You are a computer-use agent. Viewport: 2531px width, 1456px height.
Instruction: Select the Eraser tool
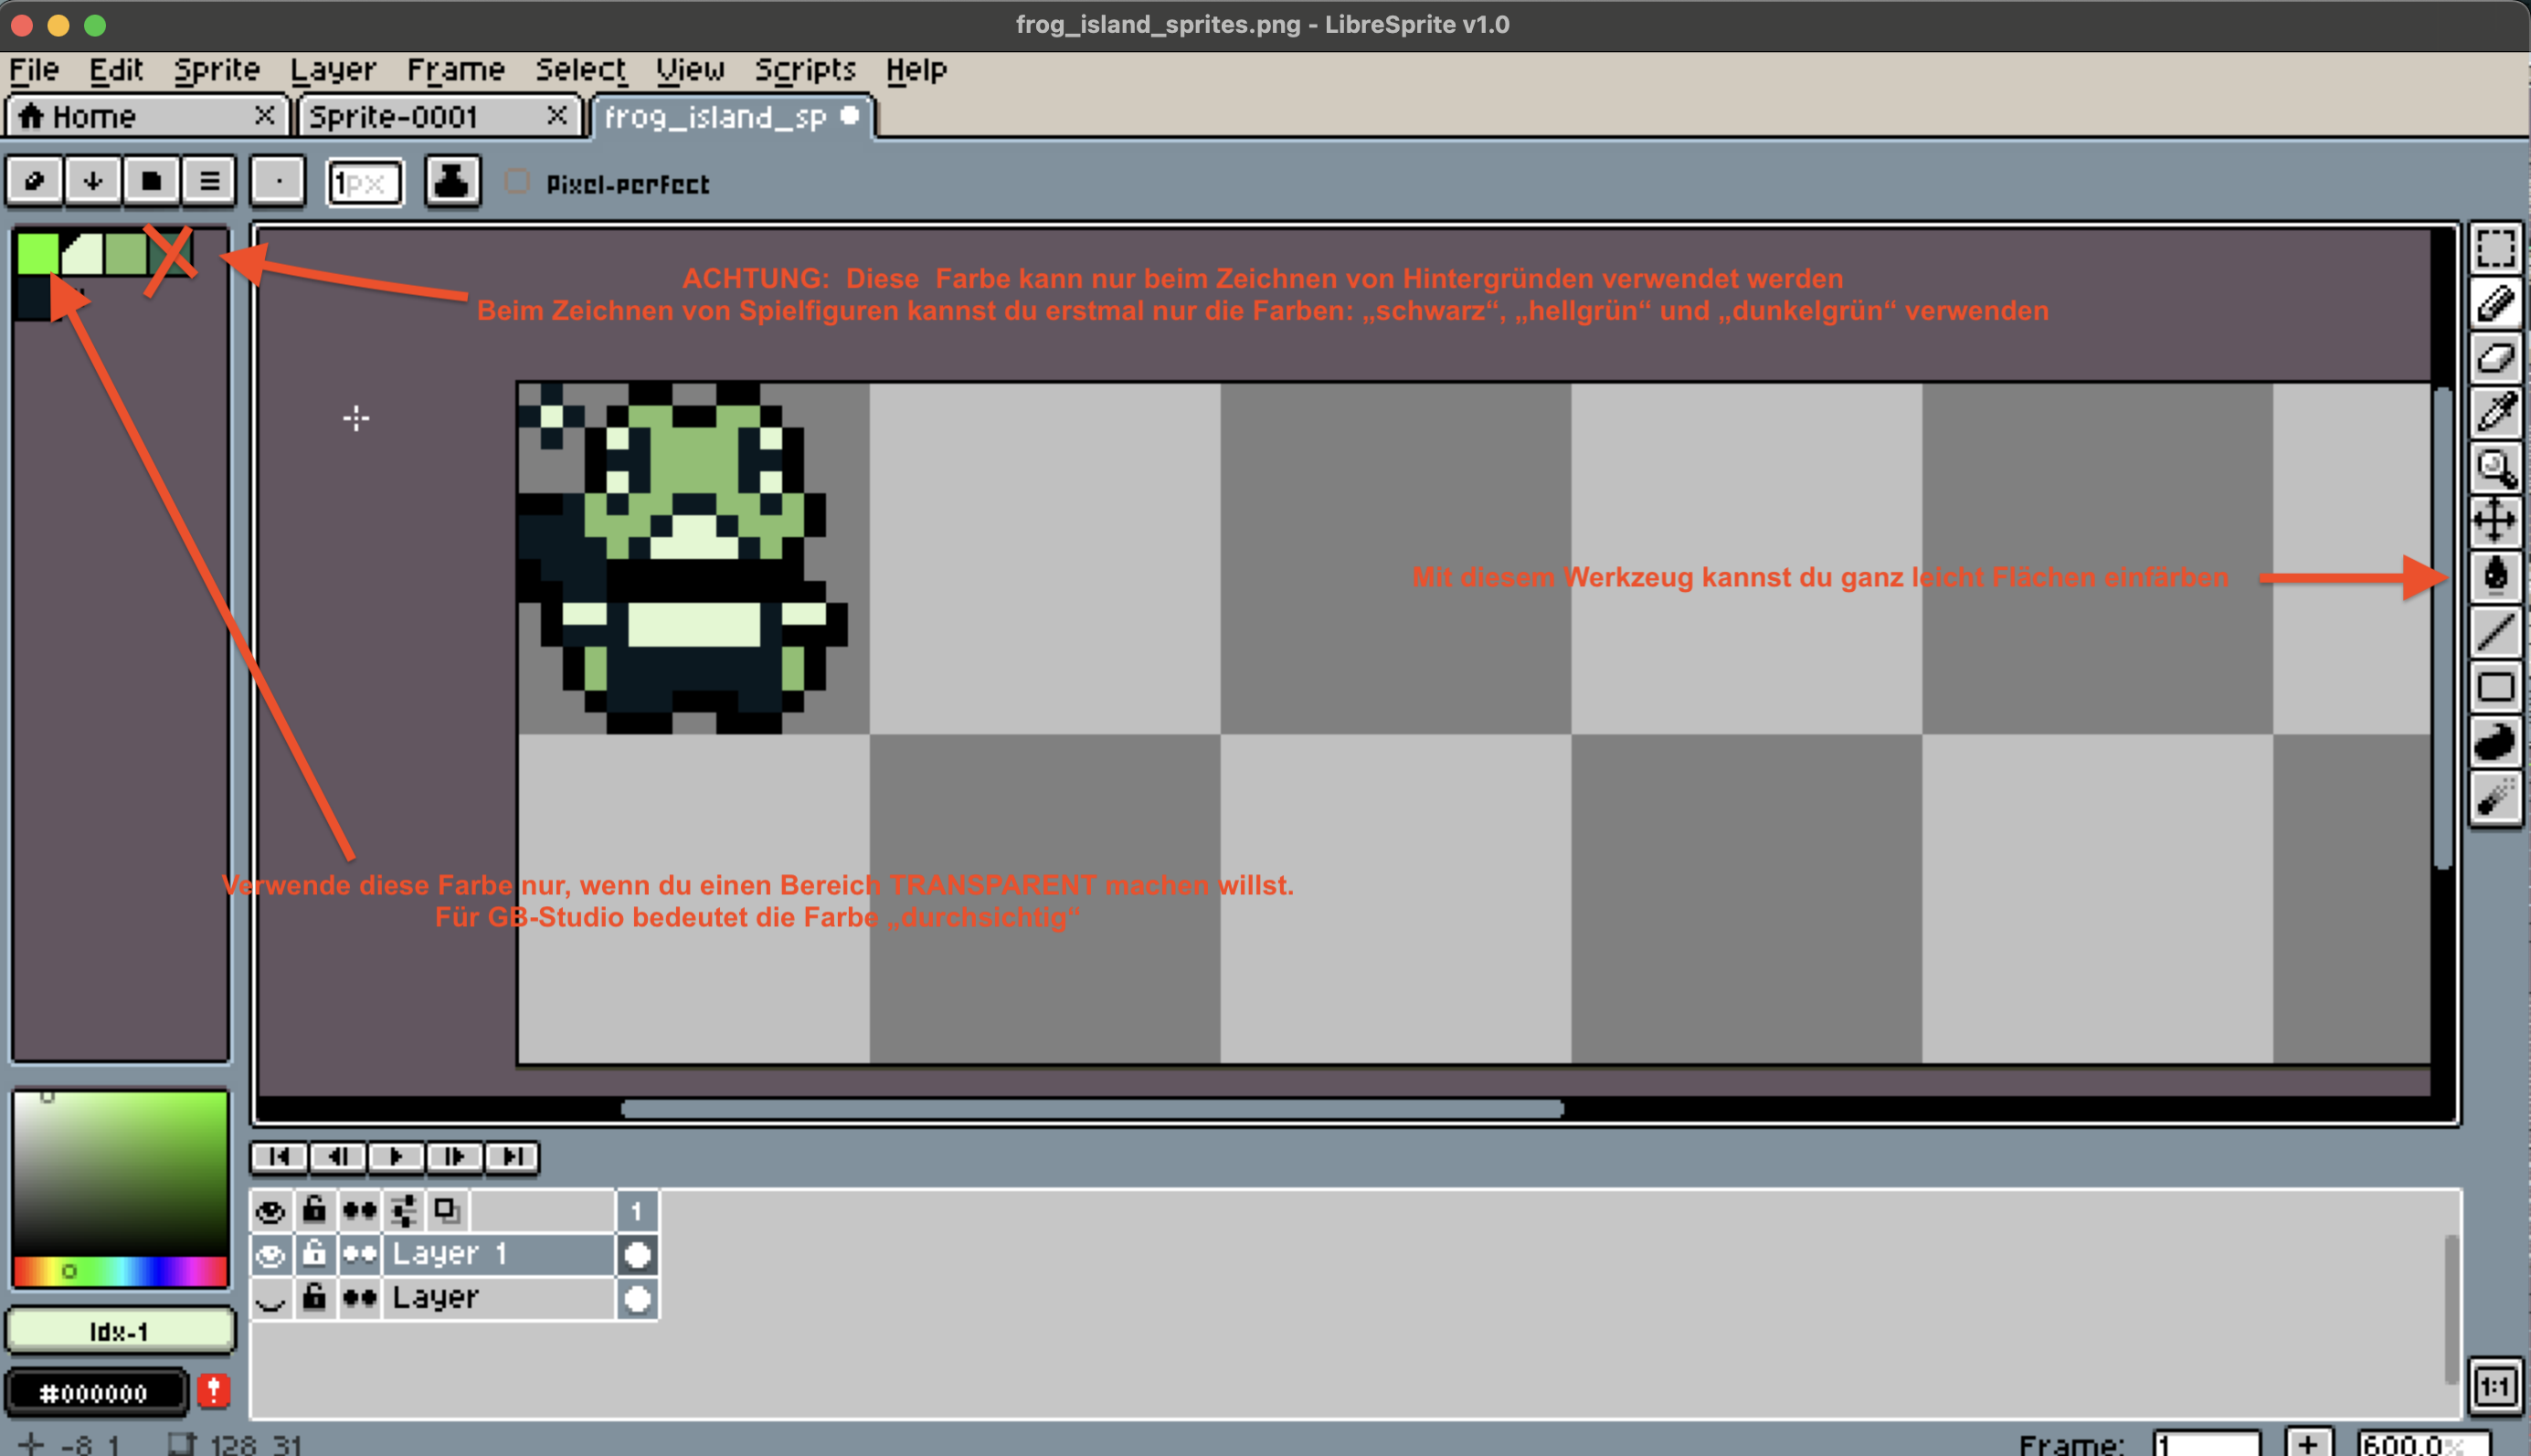[2494, 357]
